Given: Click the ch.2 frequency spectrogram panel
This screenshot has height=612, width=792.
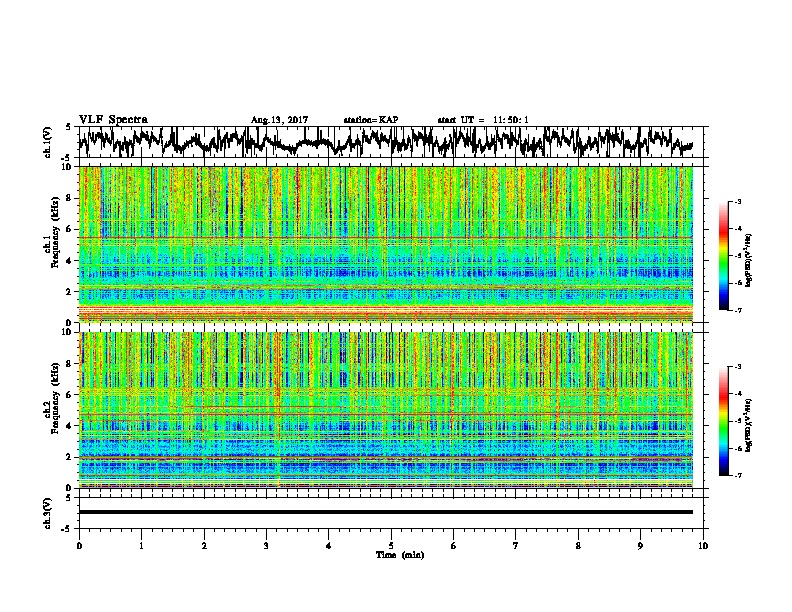Looking at the screenshot, I should click(386, 410).
